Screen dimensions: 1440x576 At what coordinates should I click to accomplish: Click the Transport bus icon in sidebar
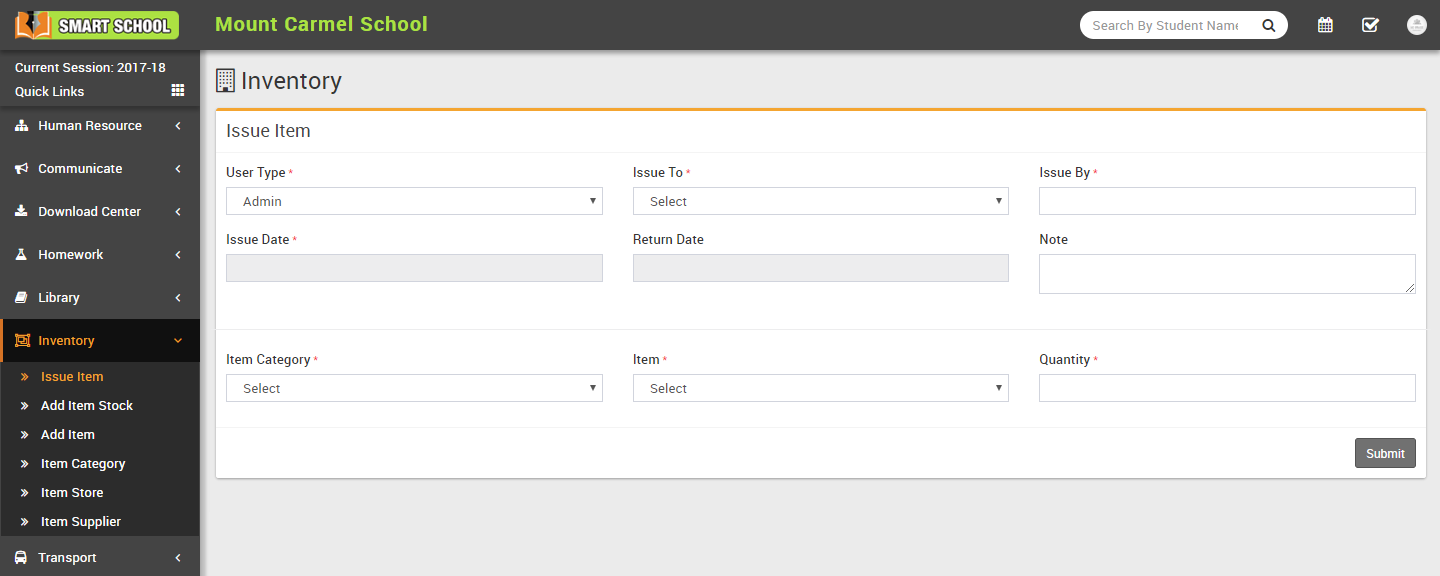click(x=21, y=558)
